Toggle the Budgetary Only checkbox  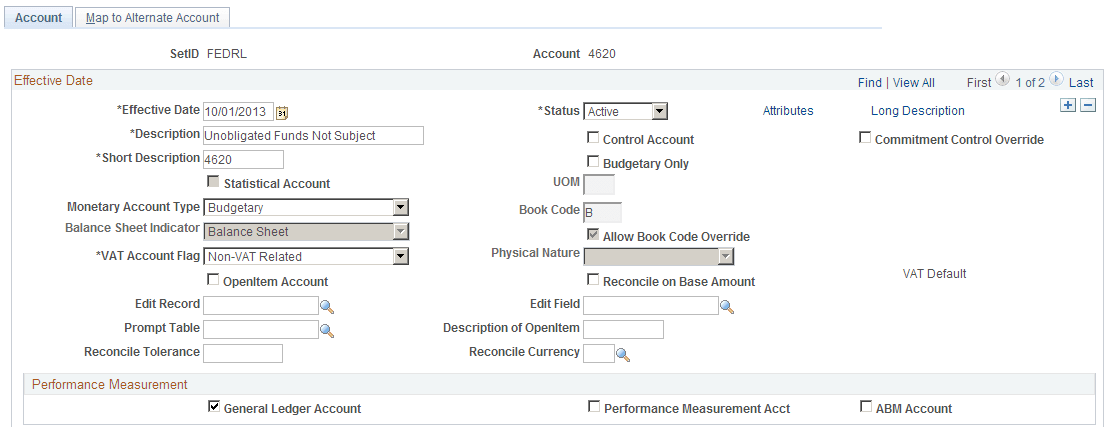click(x=593, y=162)
